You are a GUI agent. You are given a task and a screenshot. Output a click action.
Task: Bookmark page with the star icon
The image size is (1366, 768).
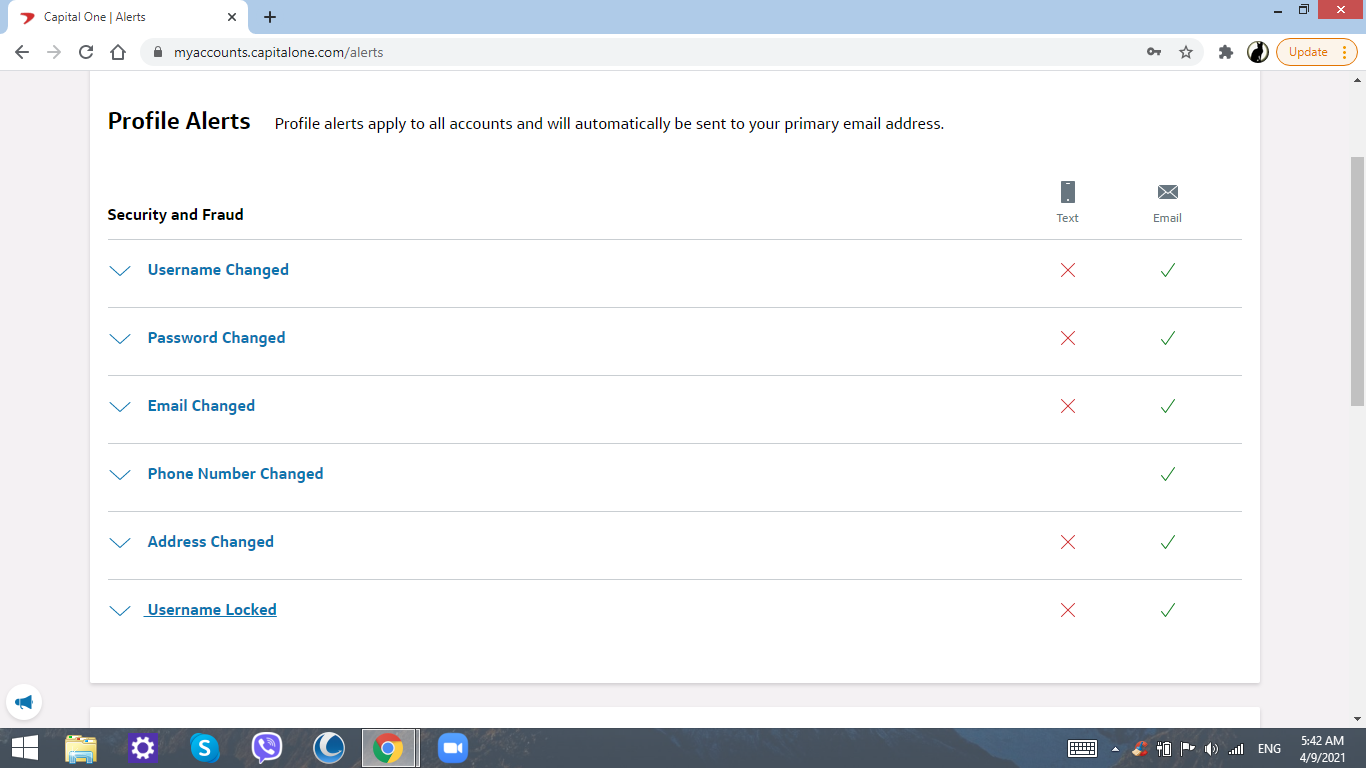click(x=1186, y=52)
